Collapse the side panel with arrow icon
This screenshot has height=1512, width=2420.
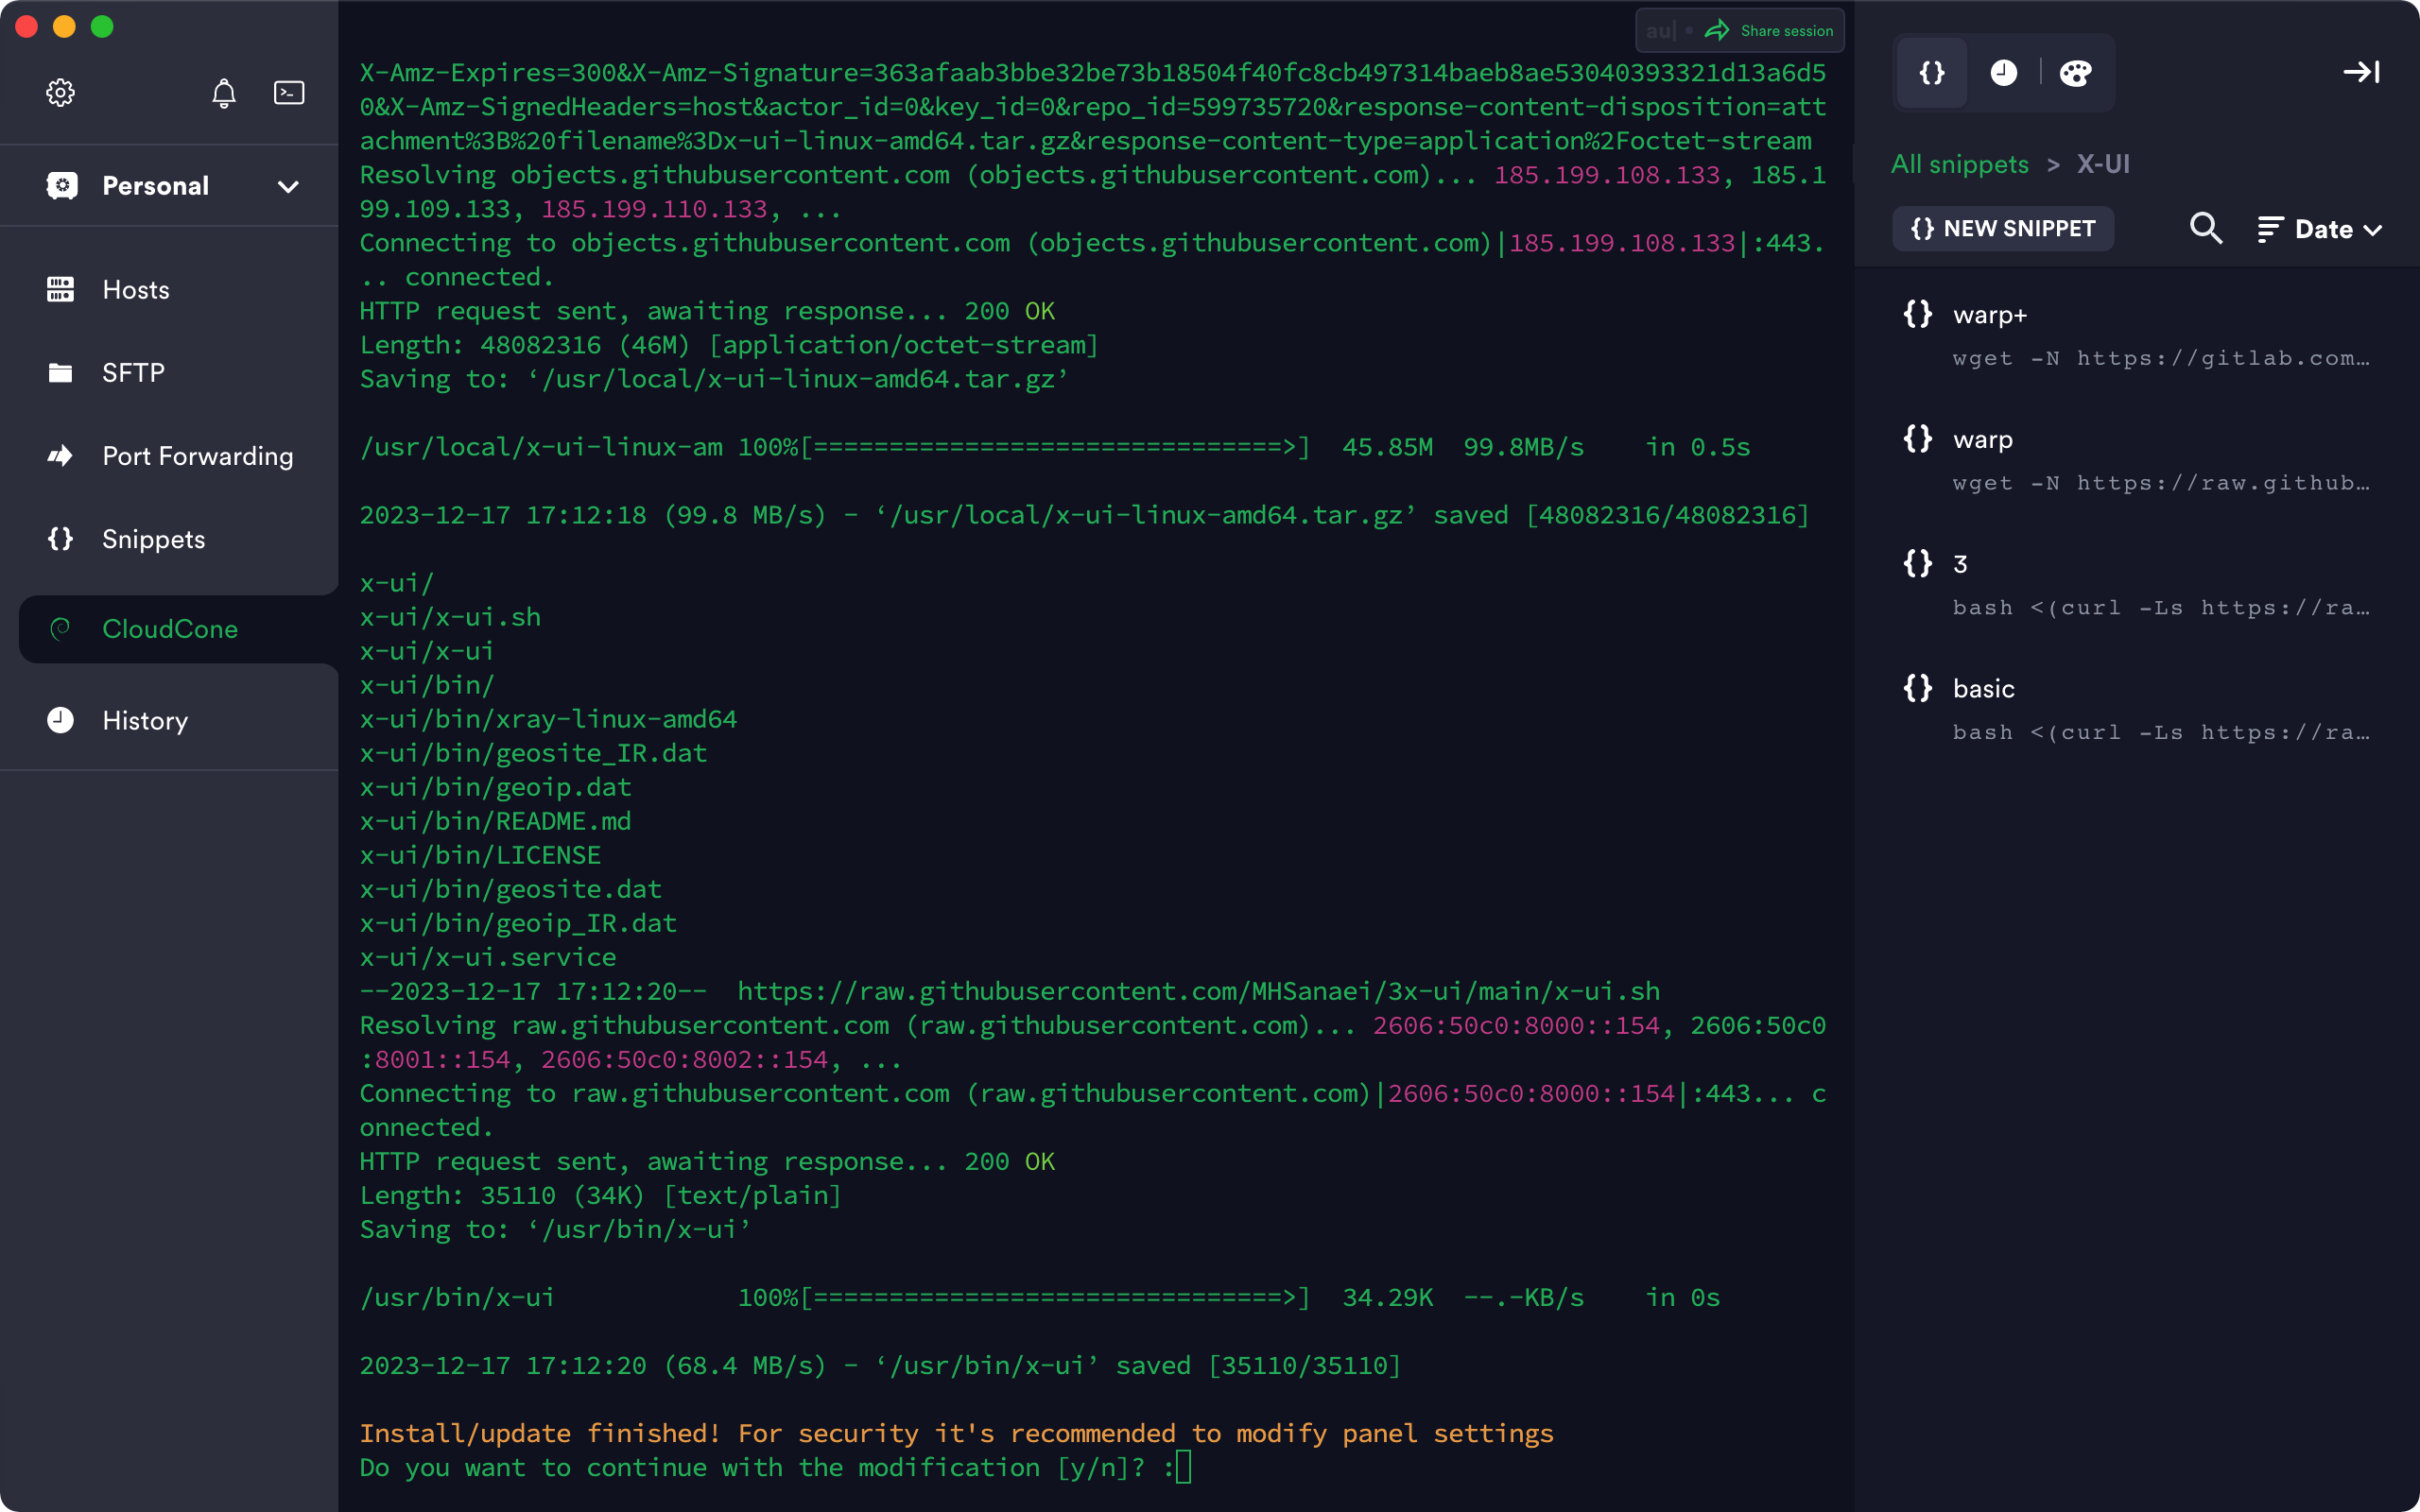coord(2361,72)
